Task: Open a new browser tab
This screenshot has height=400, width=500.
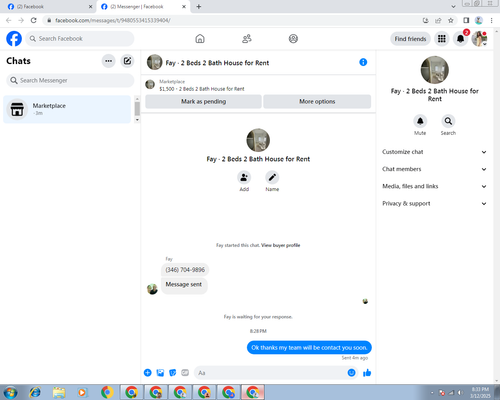Action: click(199, 7)
